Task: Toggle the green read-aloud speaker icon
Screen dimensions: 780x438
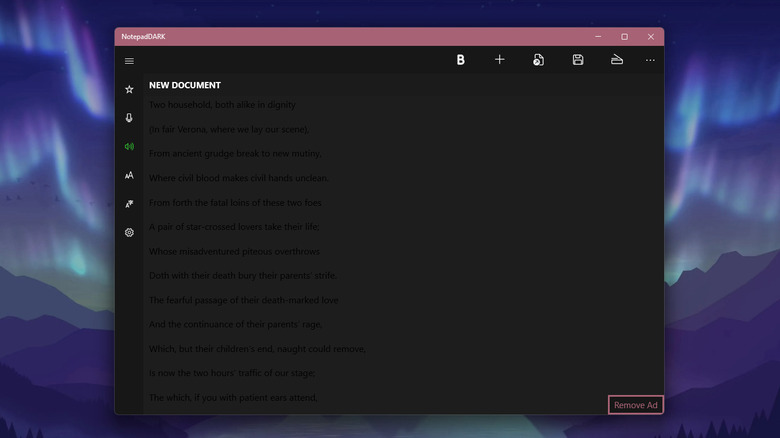Action: (x=129, y=147)
